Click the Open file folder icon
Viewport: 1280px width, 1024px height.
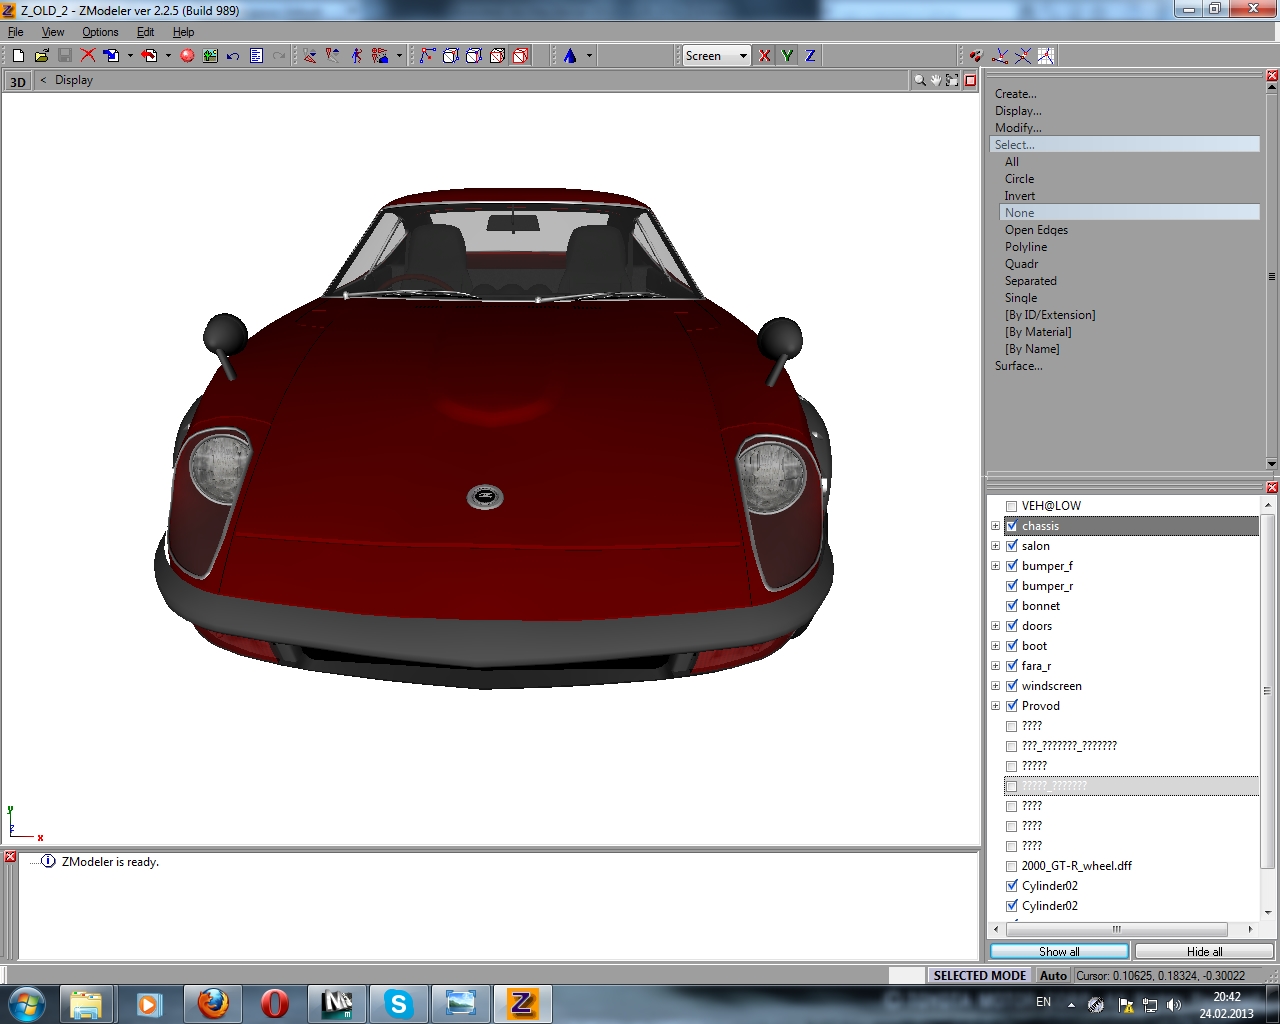coord(41,56)
